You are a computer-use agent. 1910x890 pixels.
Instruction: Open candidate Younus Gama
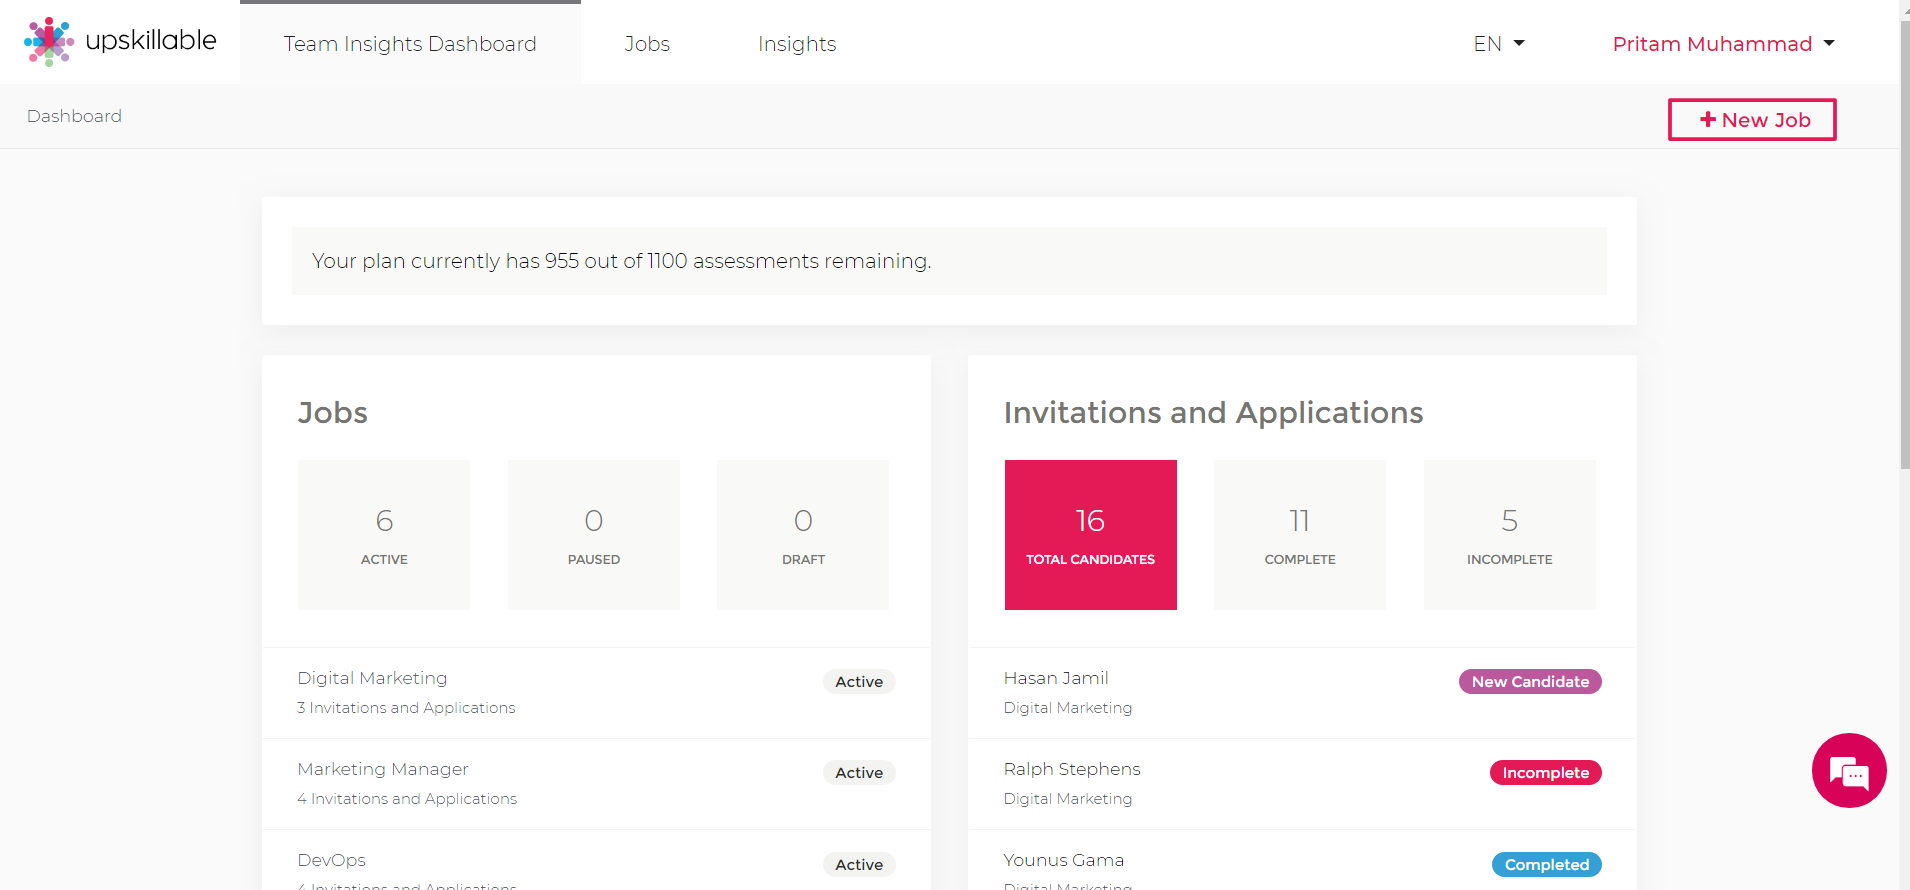point(1064,860)
